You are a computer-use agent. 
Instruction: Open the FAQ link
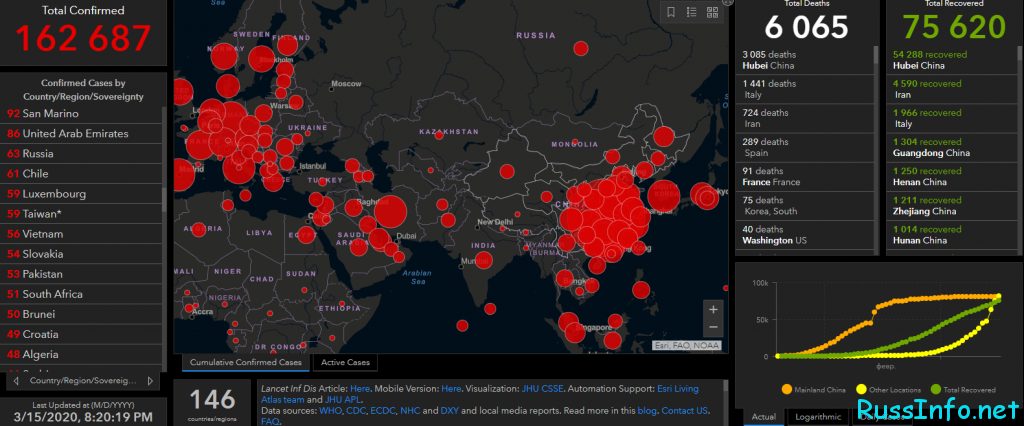tap(270, 422)
